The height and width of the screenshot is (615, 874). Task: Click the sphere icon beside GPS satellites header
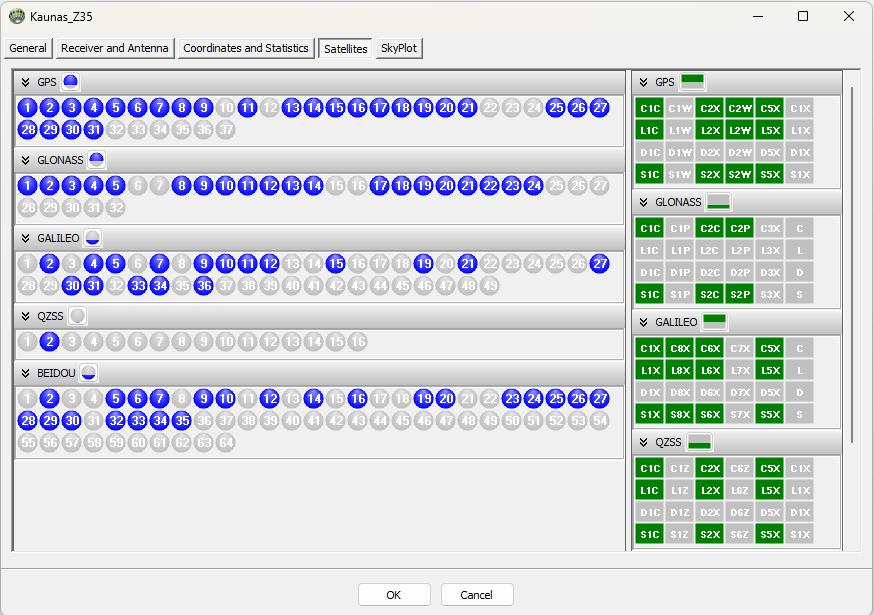click(71, 82)
